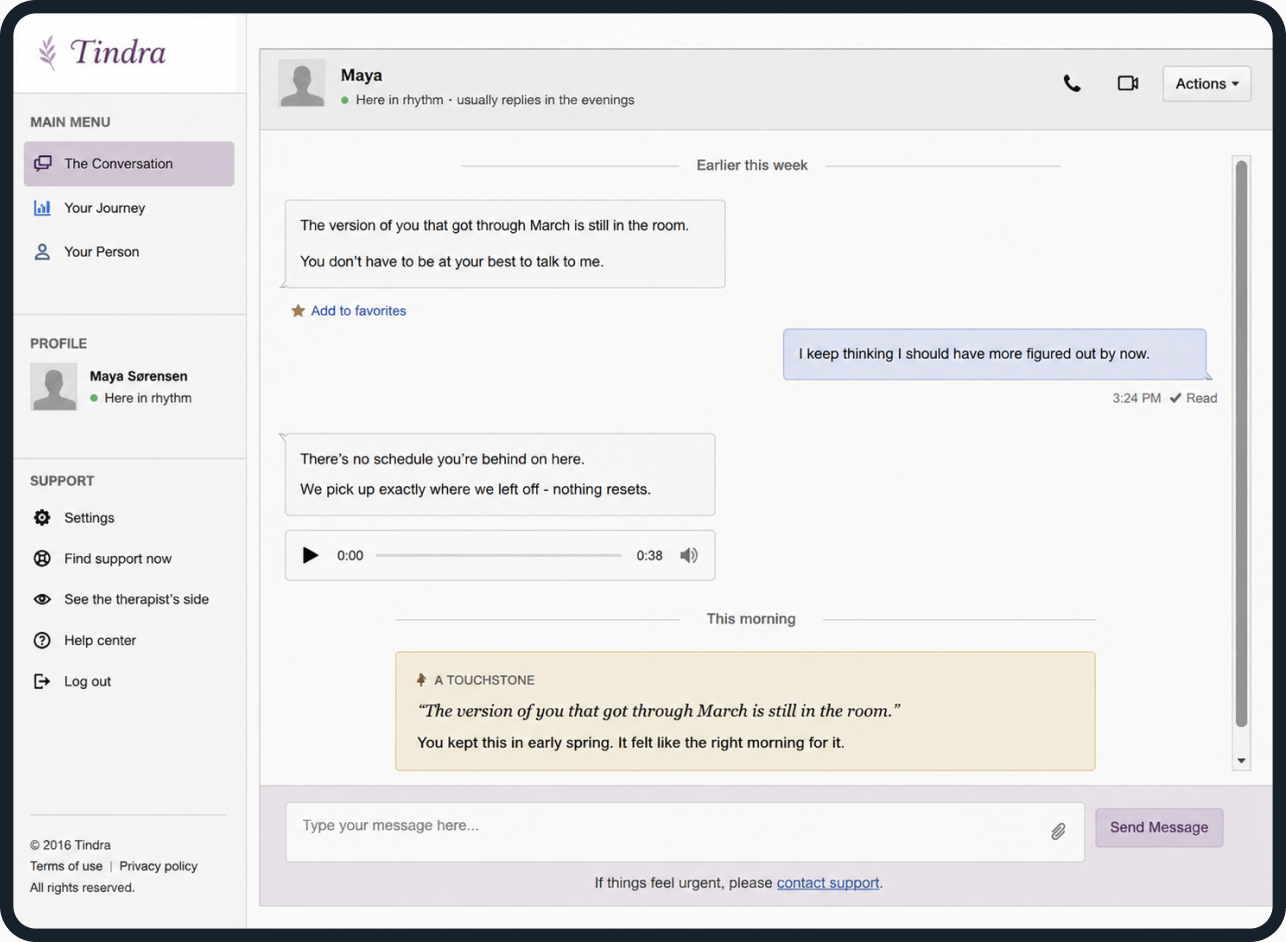Click the Log out arrow icon
This screenshot has height=942, width=1286.
click(42, 682)
